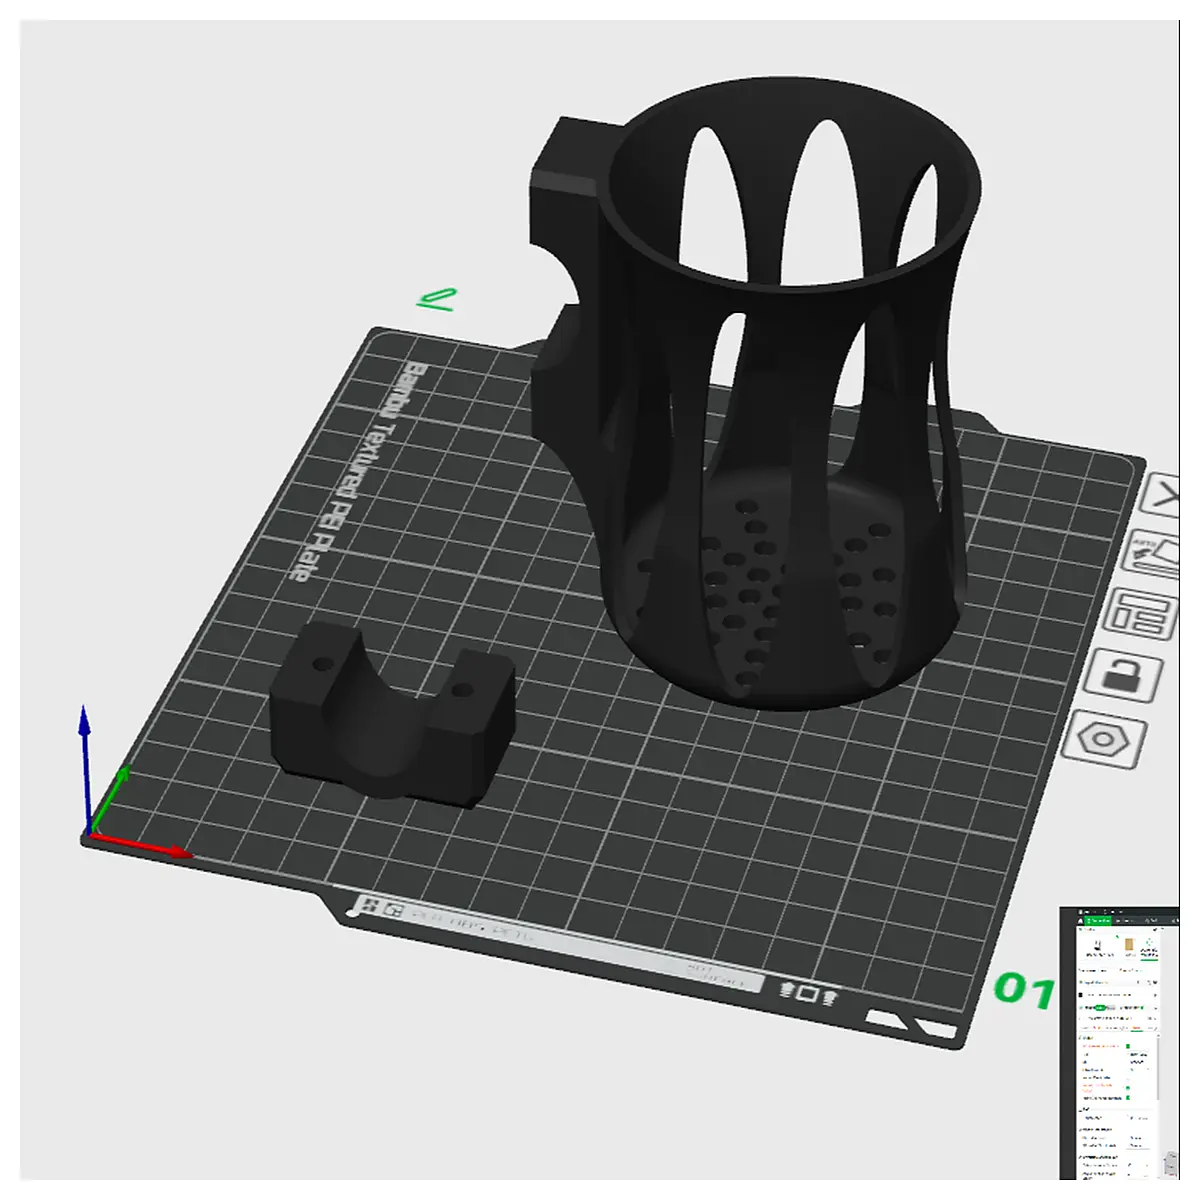Click the green 01 plate number
This screenshot has width=1200, height=1200.
(x=1022, y=990)
